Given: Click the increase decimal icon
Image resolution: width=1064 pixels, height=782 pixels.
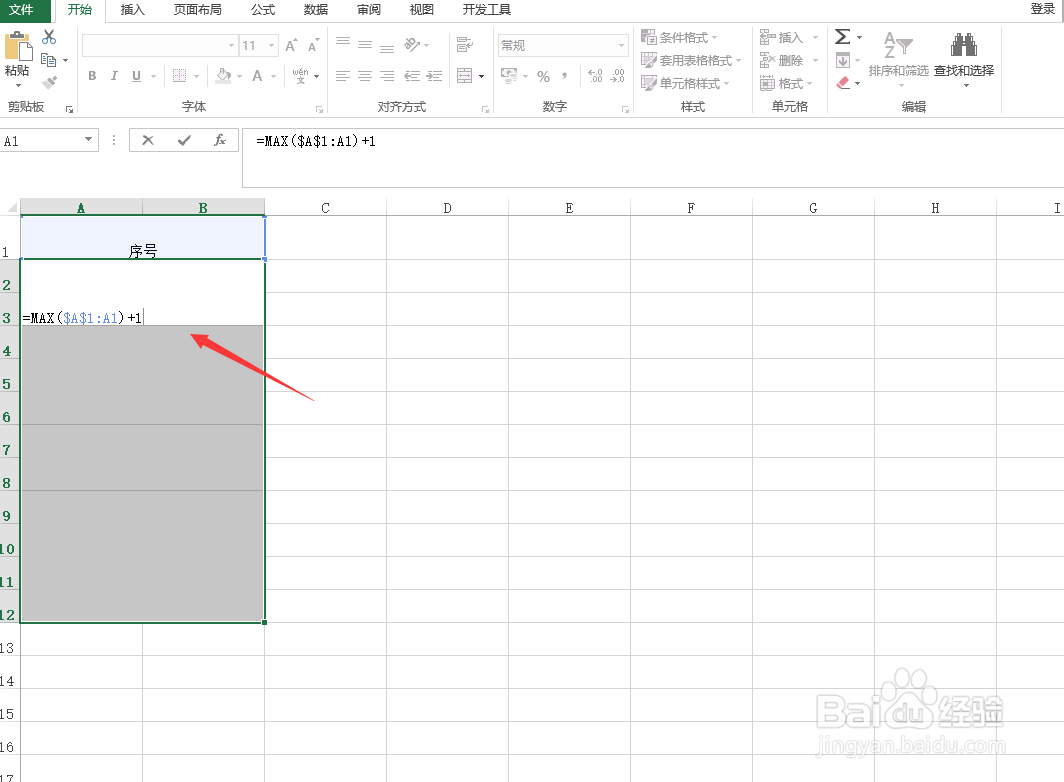Looking at the screenshot, I should click(595, 75).
